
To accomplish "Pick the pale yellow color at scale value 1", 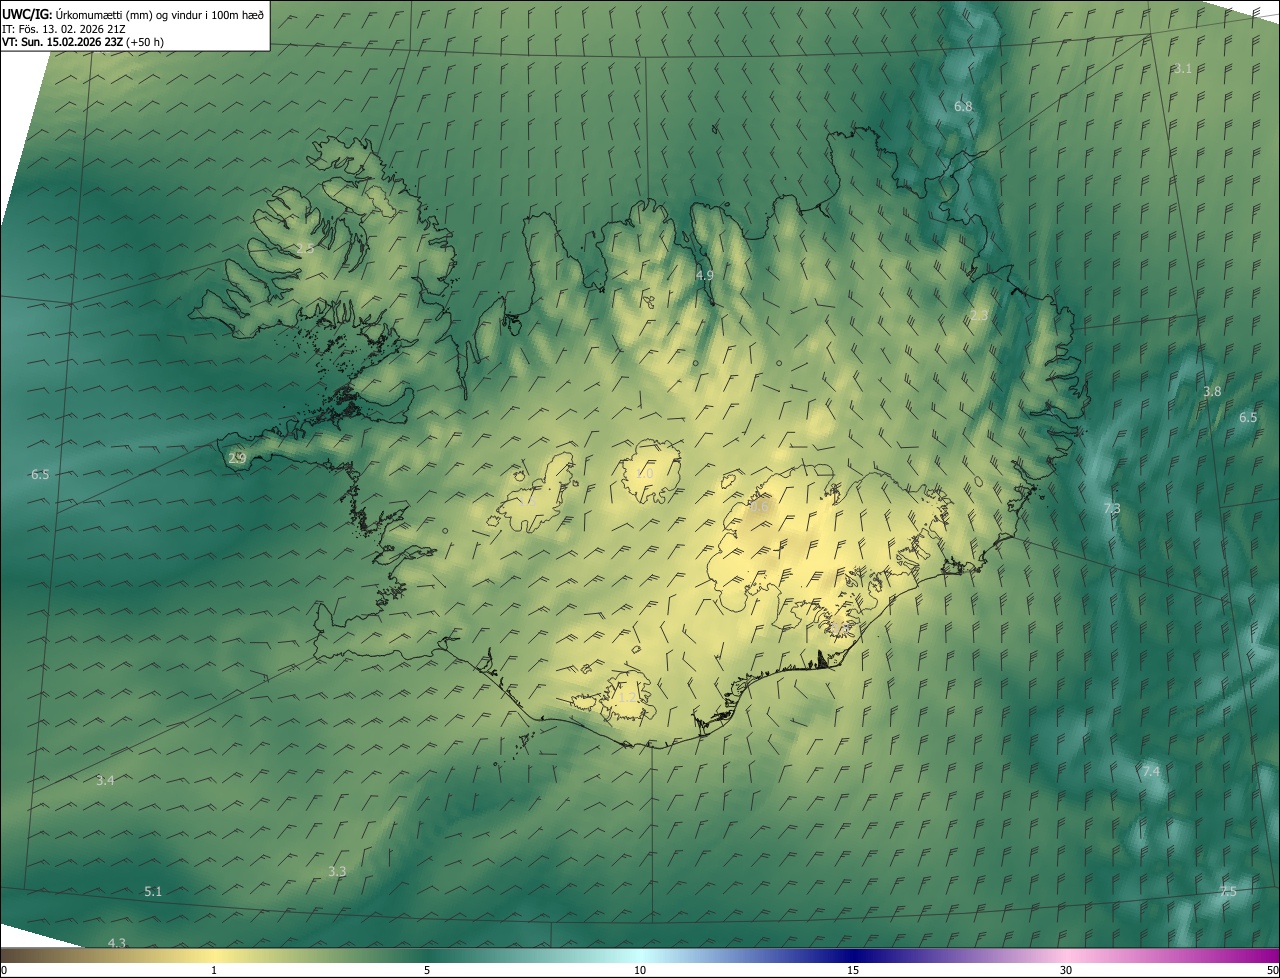I will pyautogui.click(x=214, y=955).
